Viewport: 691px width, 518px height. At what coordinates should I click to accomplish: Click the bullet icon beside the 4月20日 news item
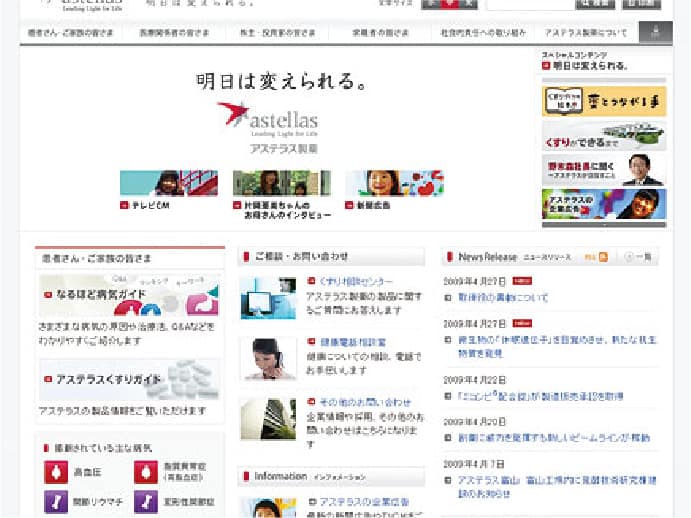click(x=448, y=438)
